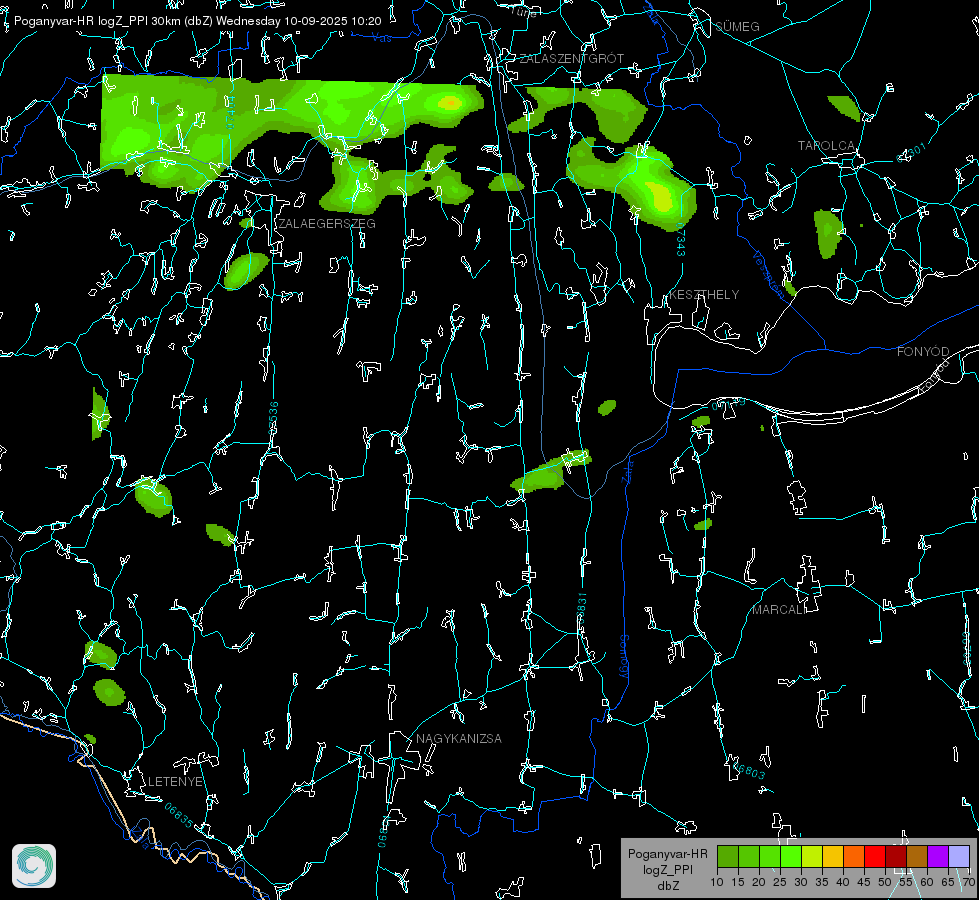Click the ZALAEGERSZEG city label
Screen dimensions: 979x900
click(x=327, y=224)
